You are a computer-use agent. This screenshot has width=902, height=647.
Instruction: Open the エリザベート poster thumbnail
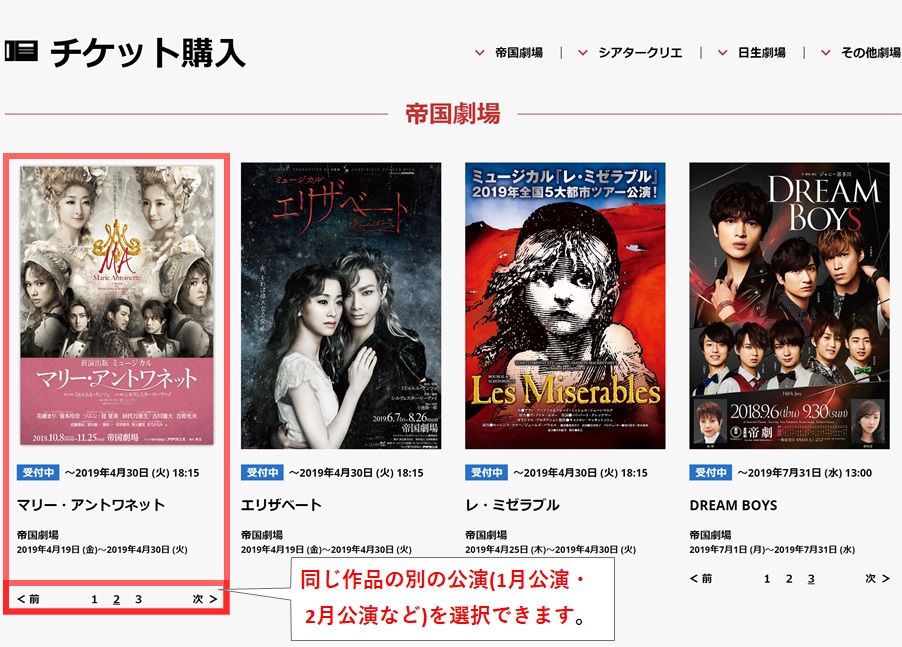(341, 305)
